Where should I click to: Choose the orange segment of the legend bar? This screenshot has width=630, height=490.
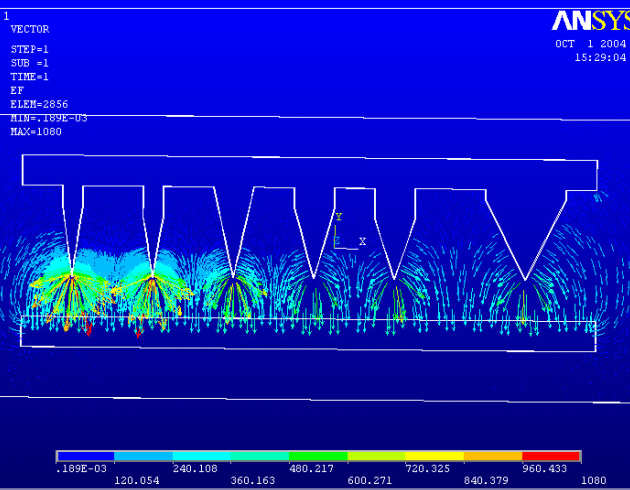pyautogui.click(x=493, y=456)
